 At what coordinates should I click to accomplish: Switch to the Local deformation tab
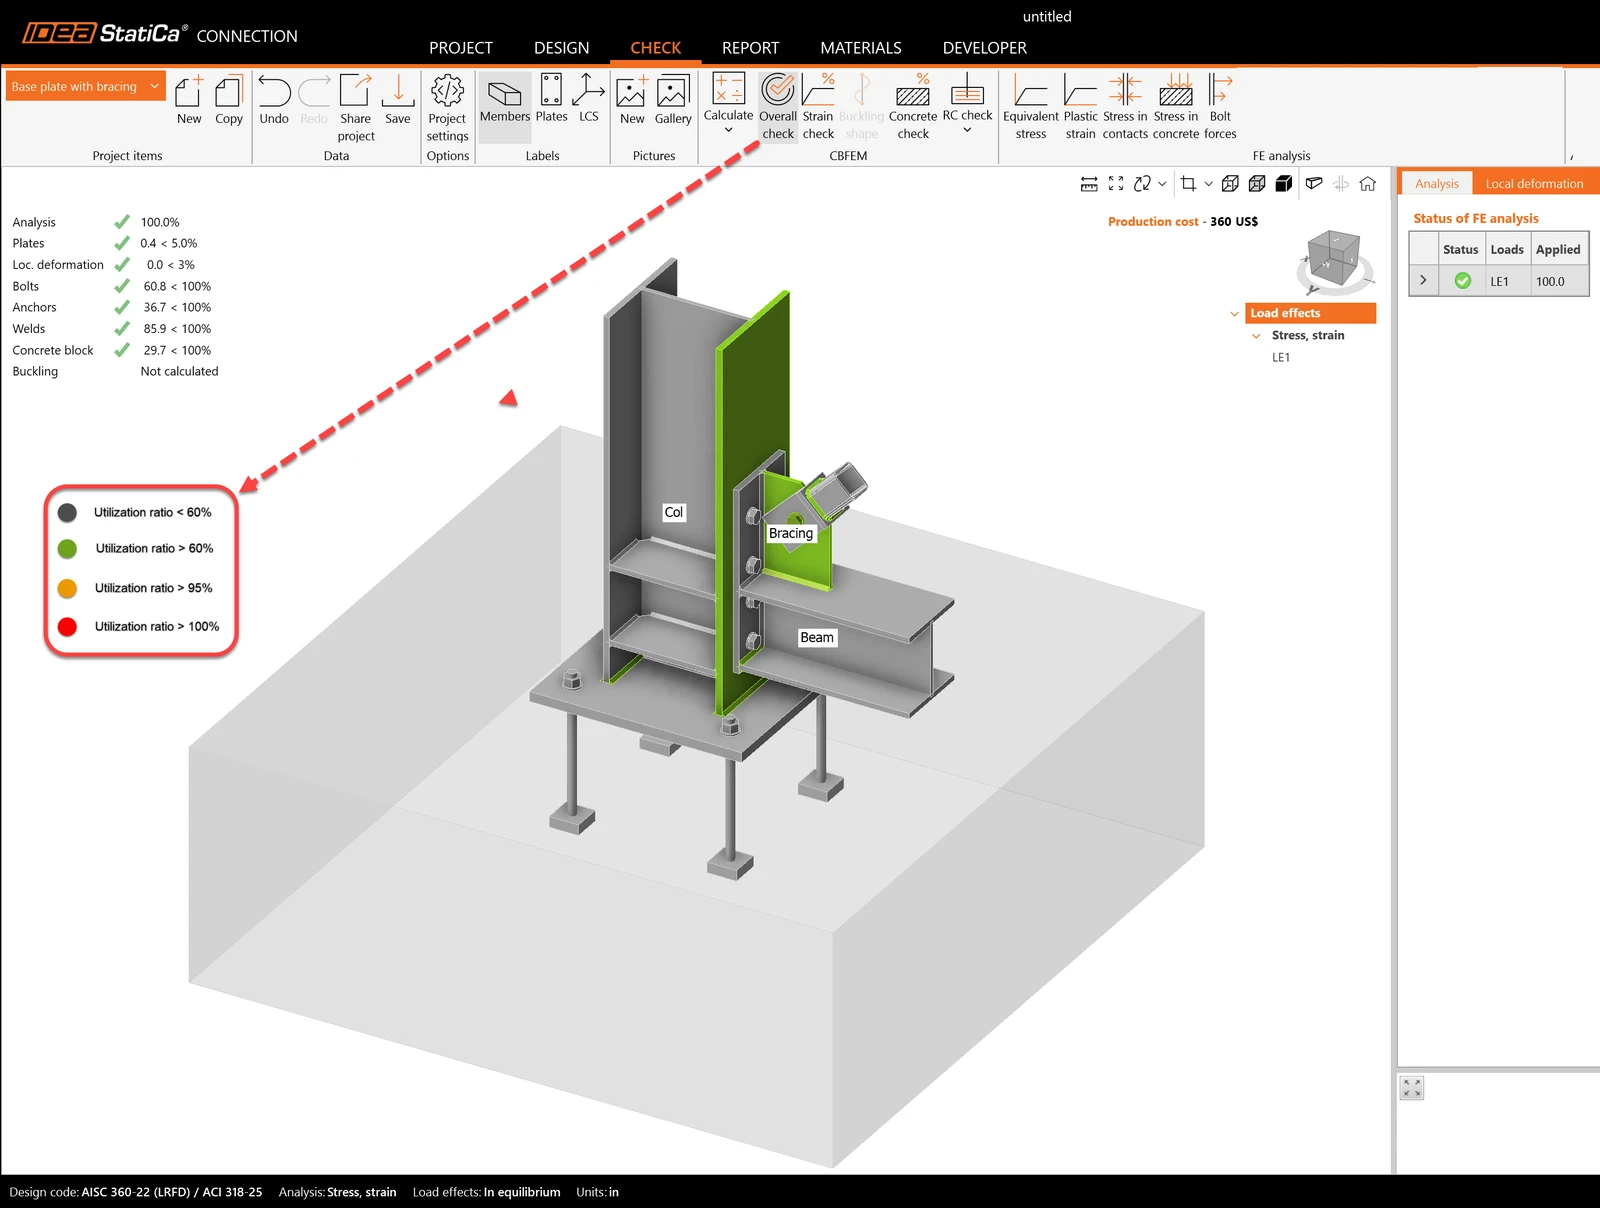(1534, 184)
